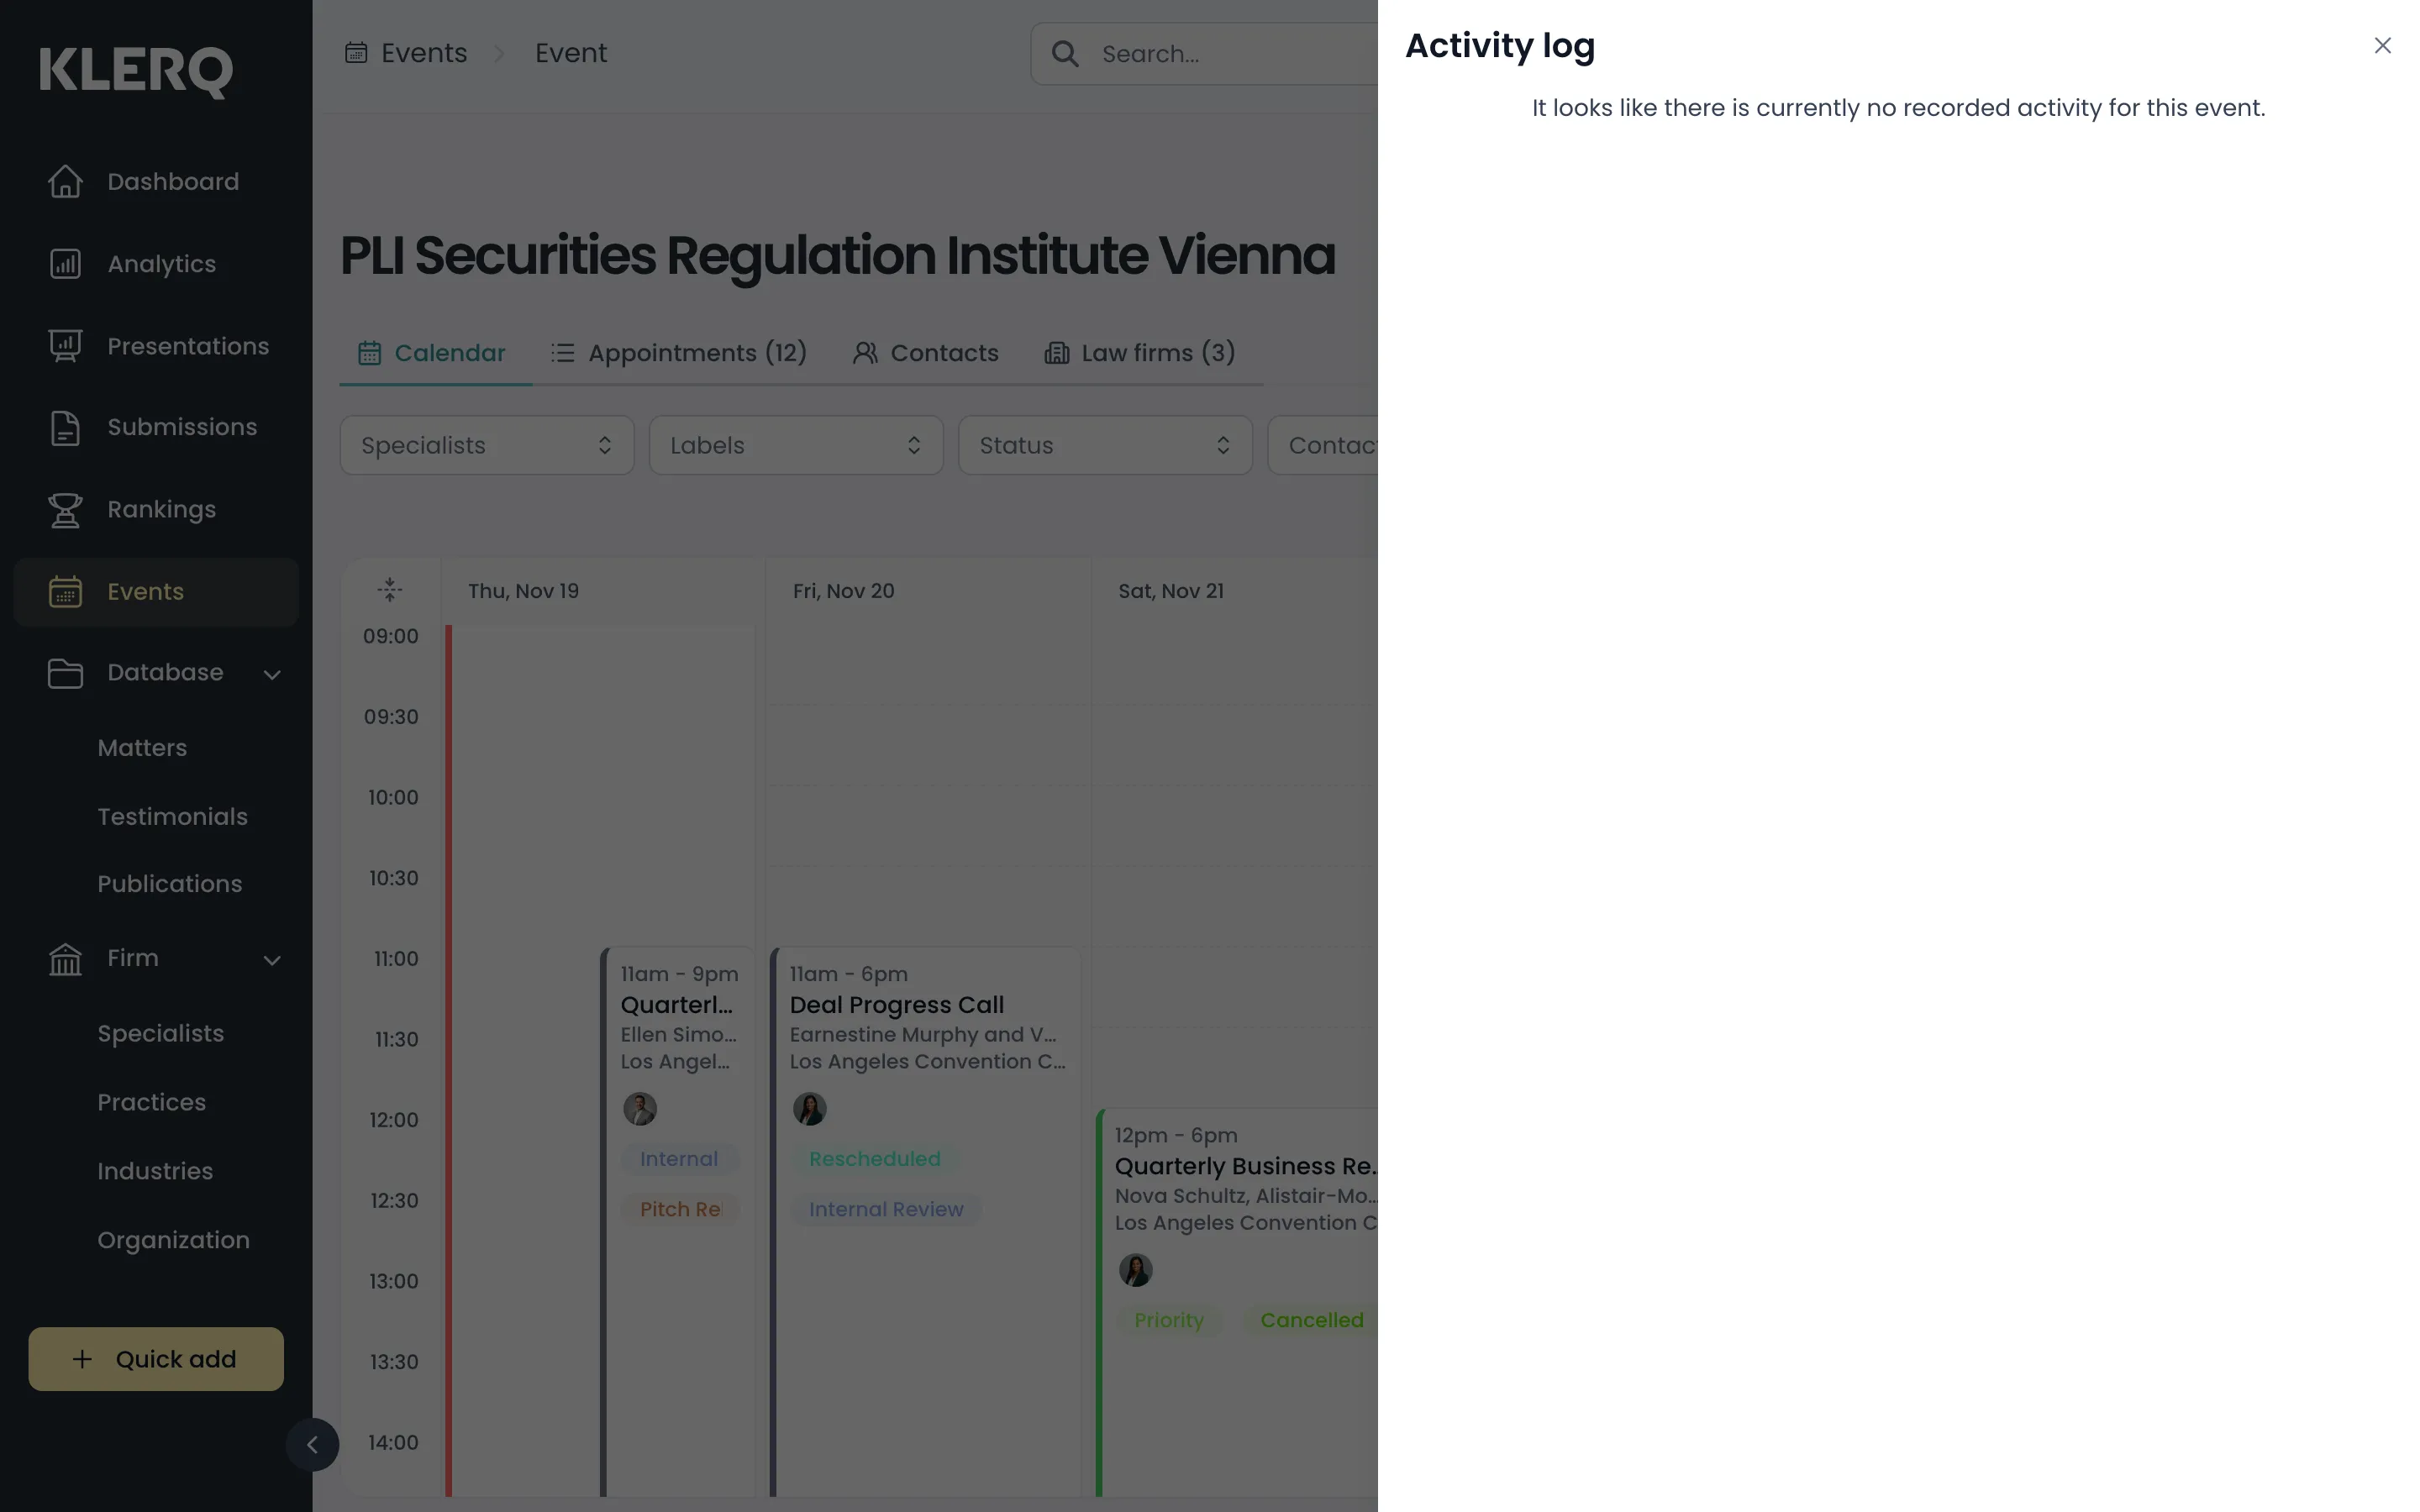Image resolution: width=2420 pixels, height=1512 pixels.
Task: Click the avatar on Thursday's Quarterl... appointment
Action: pyautogui.click(x=640, y=1109)
